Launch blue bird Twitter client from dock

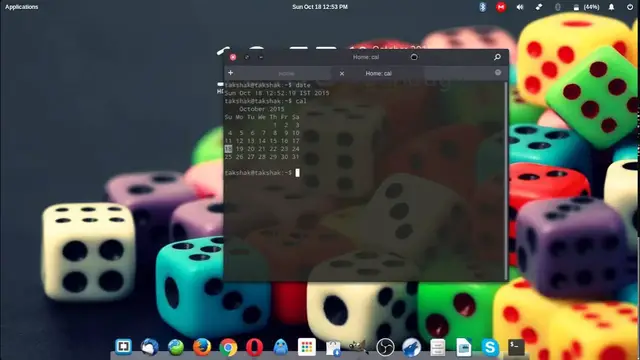coord(280,347)
